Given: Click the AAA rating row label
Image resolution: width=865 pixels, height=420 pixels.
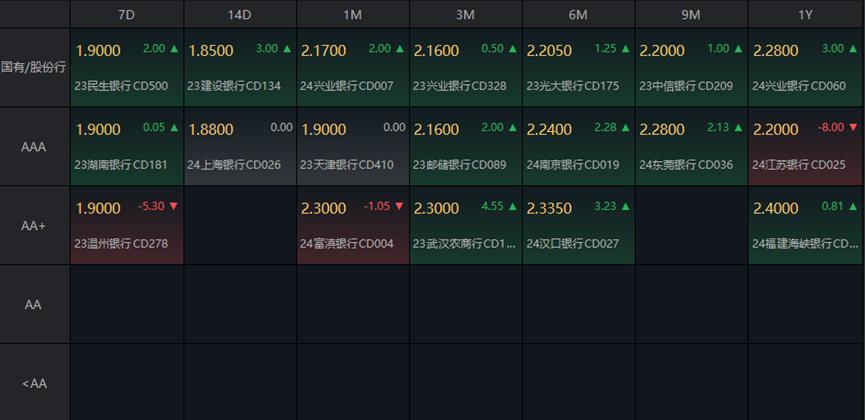Looking at the screenshot, I should pyautogui.click(x=34, y=147).
